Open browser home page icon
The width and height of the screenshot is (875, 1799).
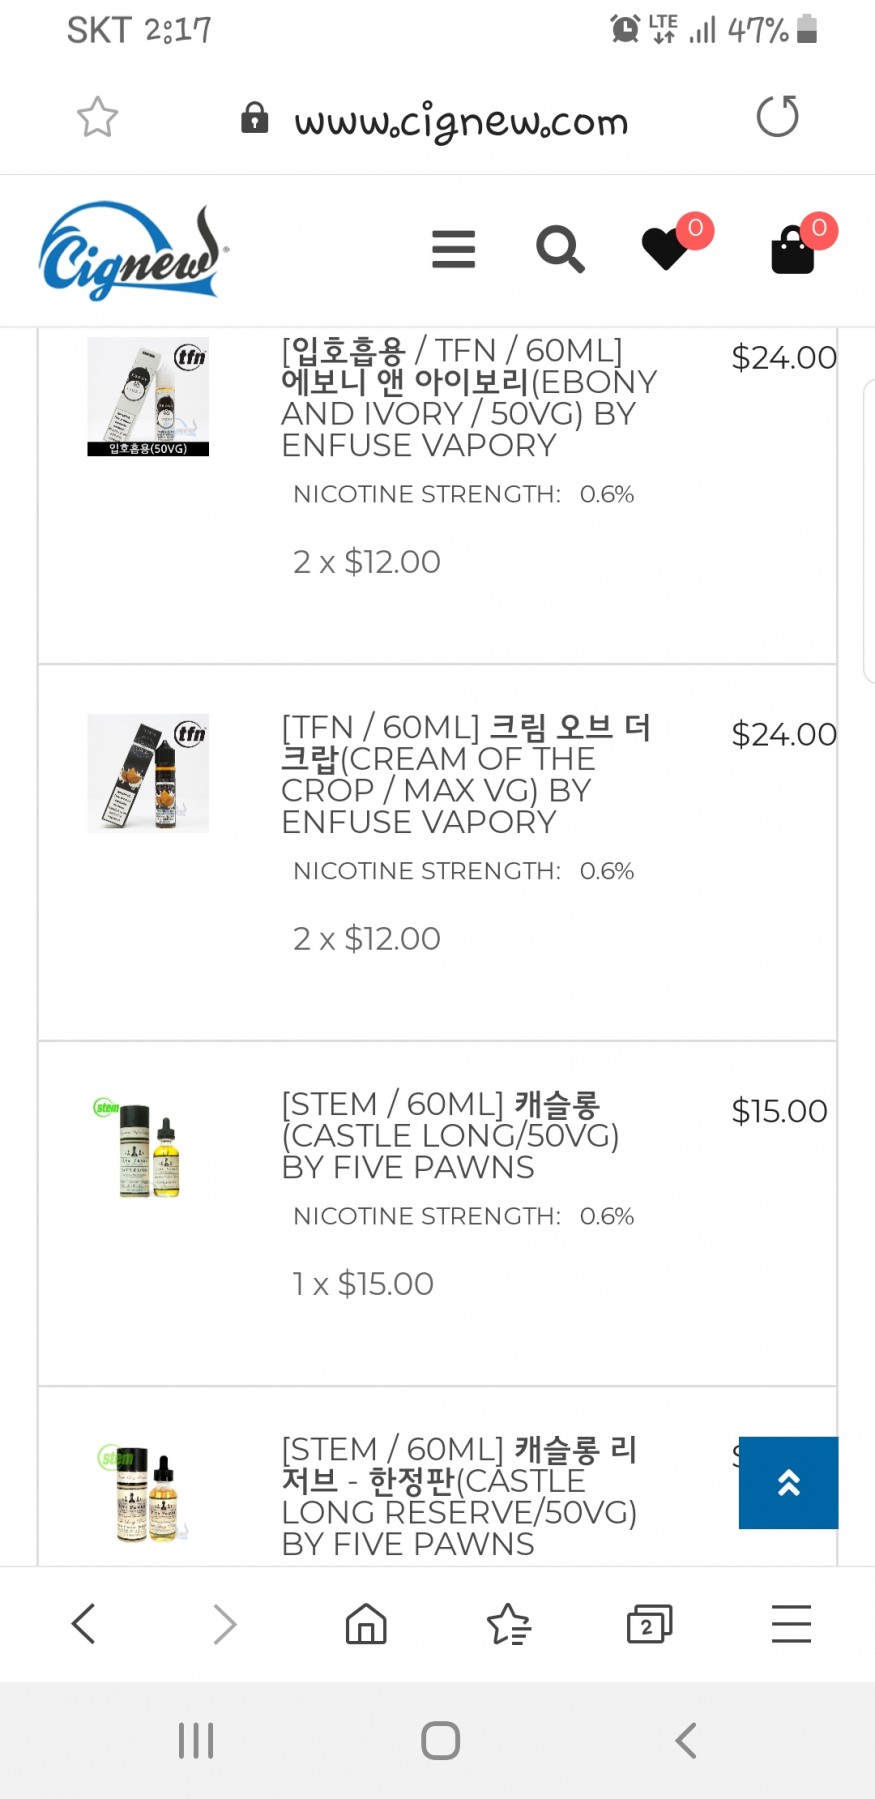(x=366, y=1624)
